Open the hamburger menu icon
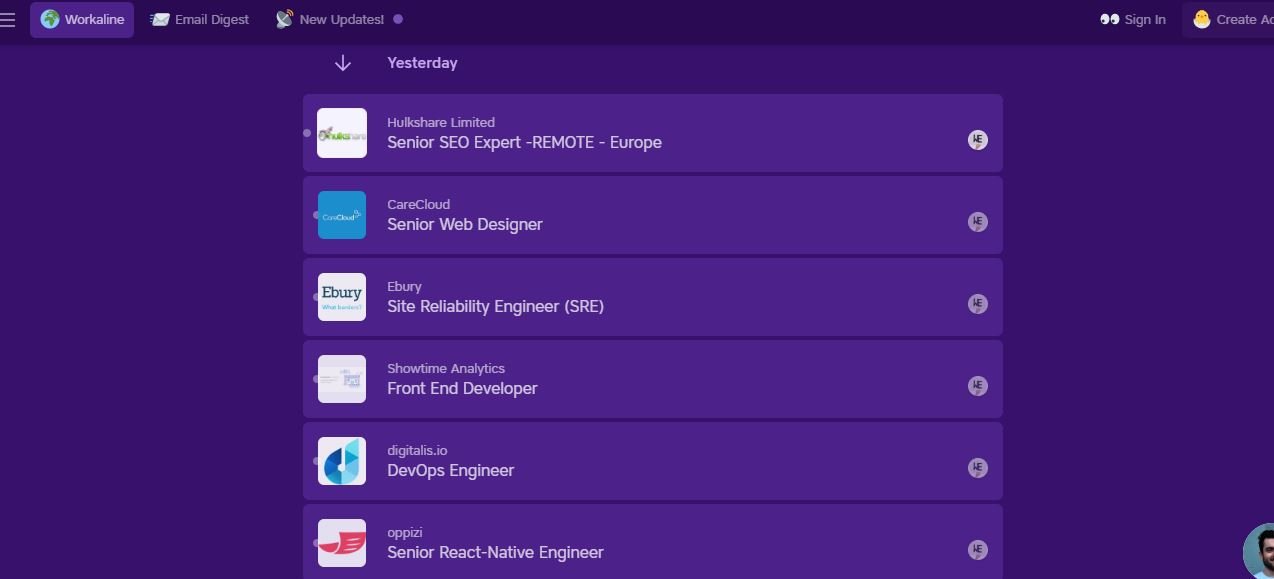1274x579 pixels. (7, 20)
